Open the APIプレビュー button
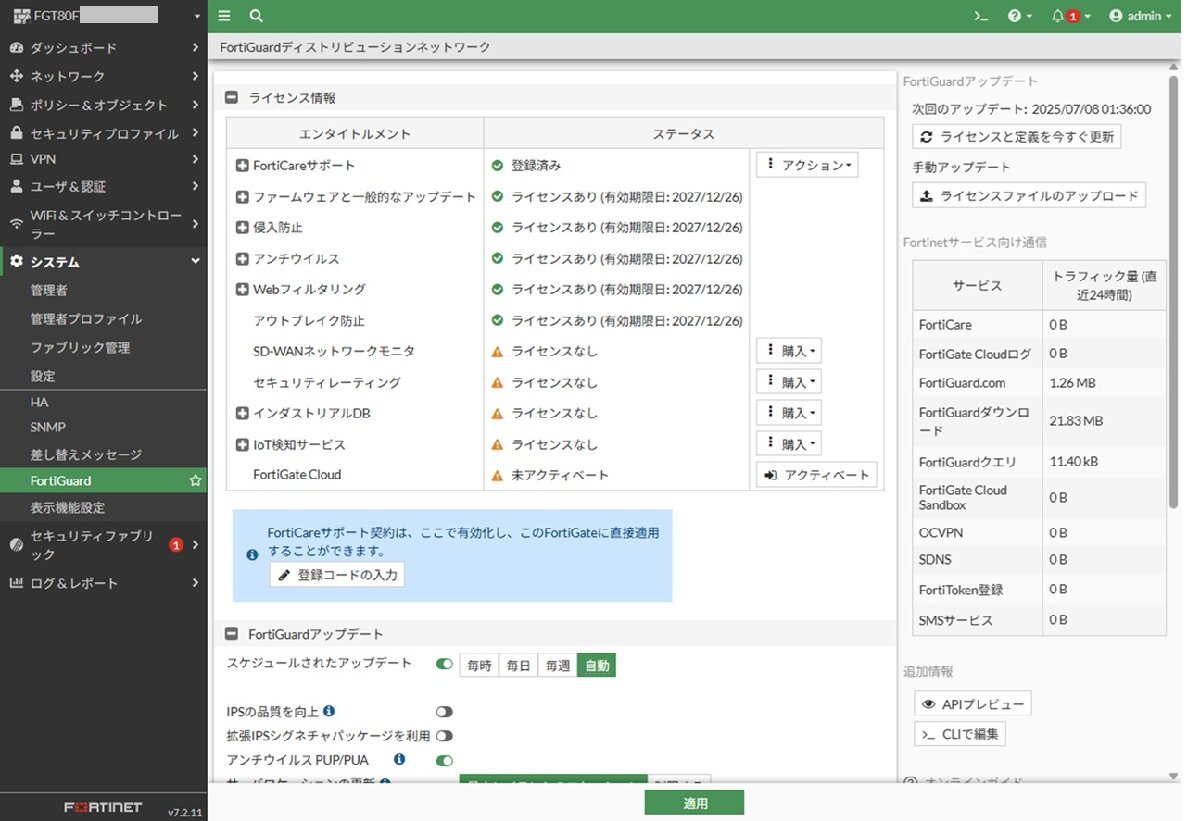Screen dimensions: 1200x821 (972, 704)
